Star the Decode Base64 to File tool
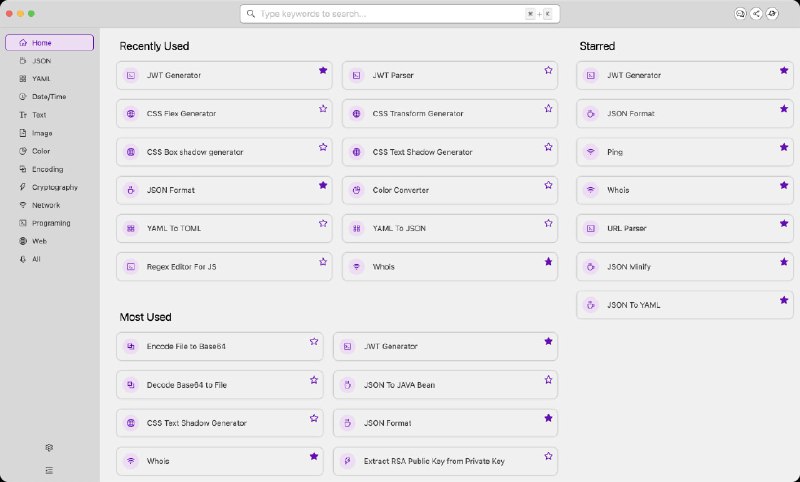The width and height of the screenshot is (800, 482). (314, 380)
